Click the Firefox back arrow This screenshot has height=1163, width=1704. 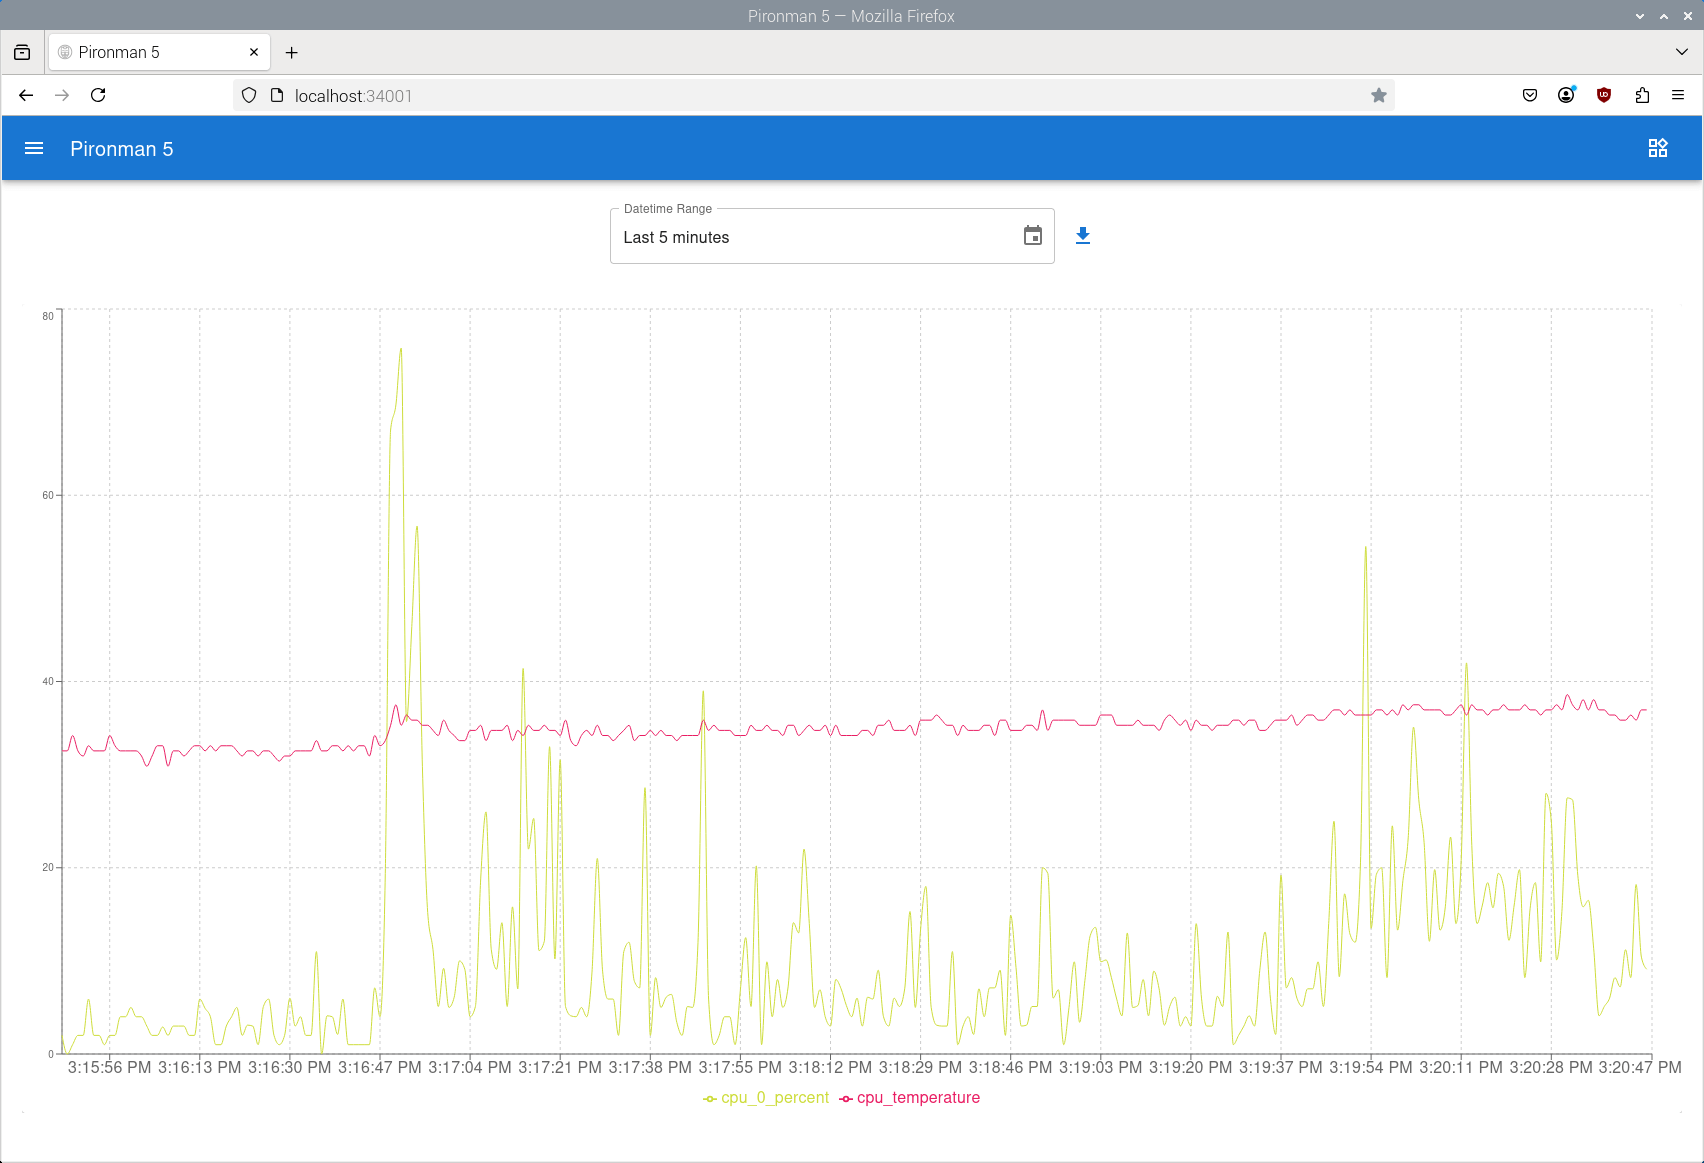[x=26, y=95]
